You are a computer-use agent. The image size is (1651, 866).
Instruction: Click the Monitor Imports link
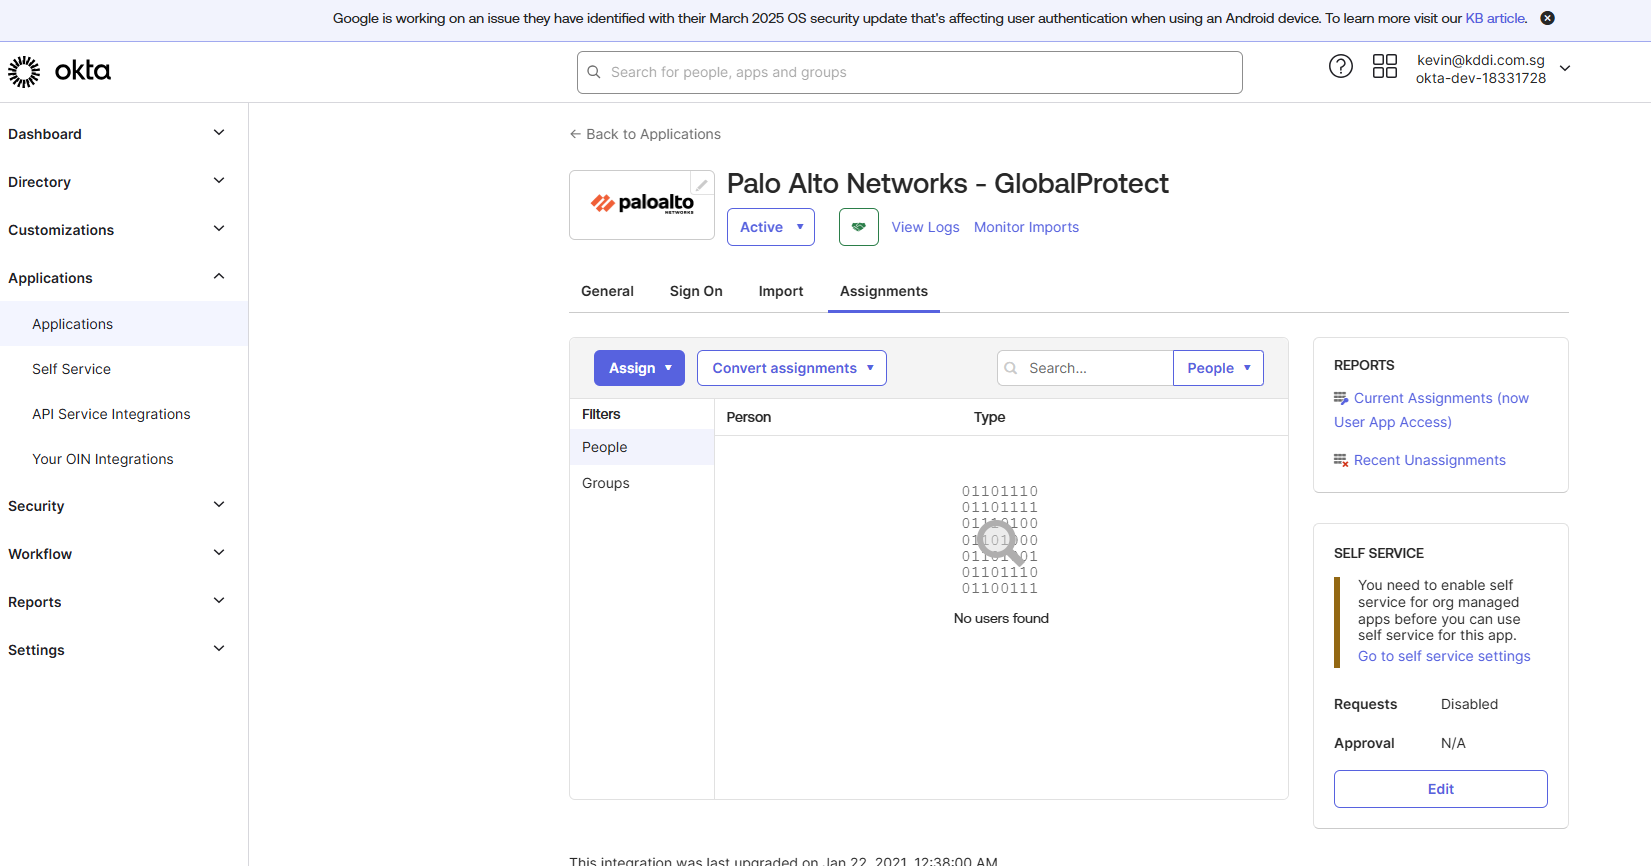point(1026,227)
